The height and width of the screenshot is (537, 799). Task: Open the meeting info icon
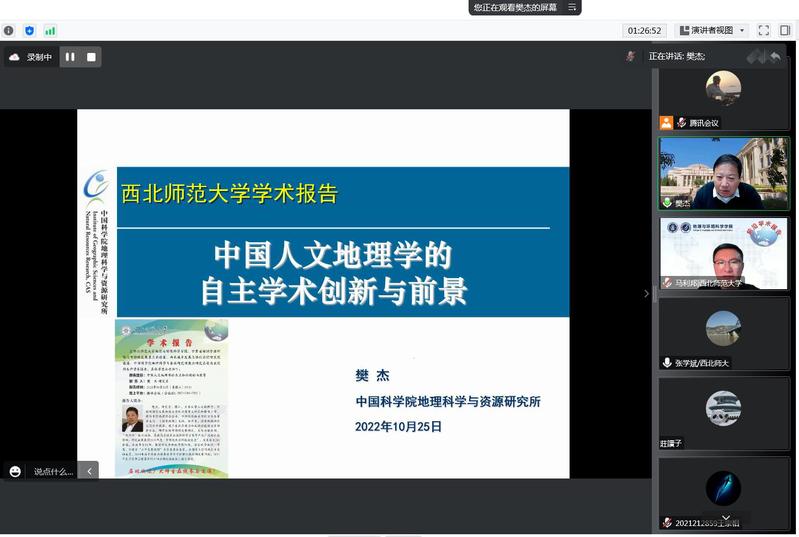point(9,31)
